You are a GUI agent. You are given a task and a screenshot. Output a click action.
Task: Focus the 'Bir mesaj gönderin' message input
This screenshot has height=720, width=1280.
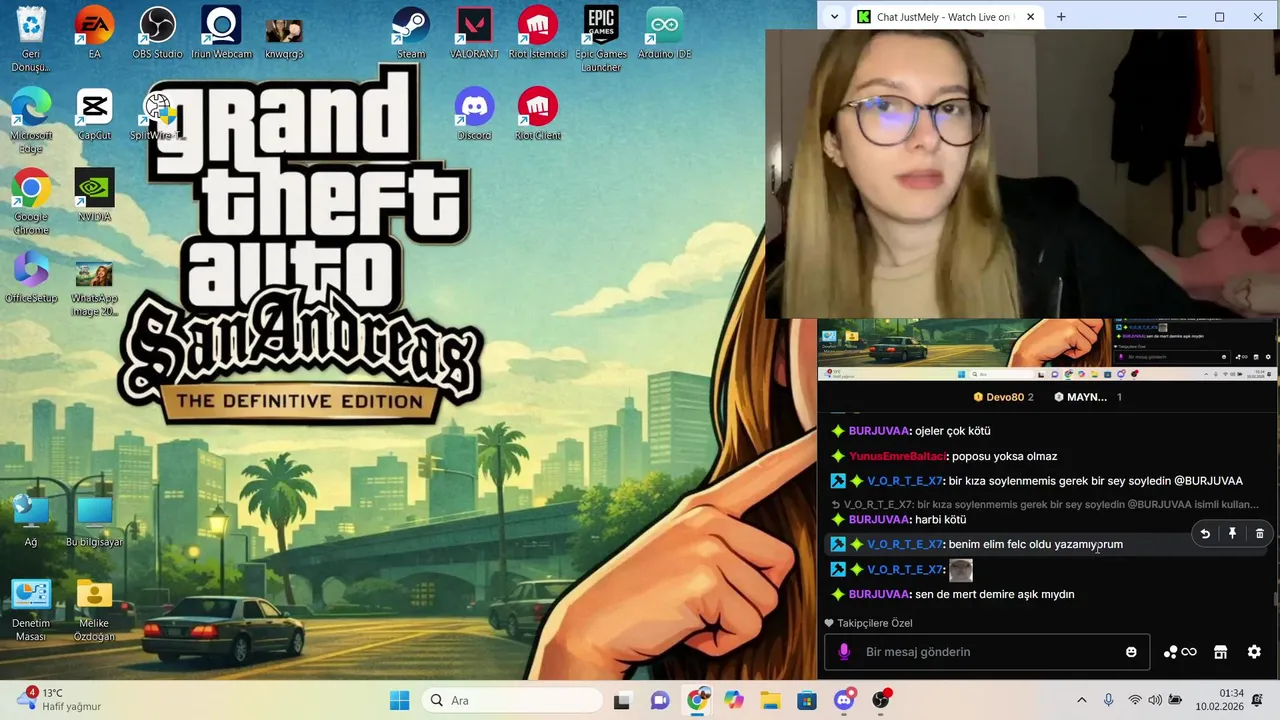[x=987, y=652]
